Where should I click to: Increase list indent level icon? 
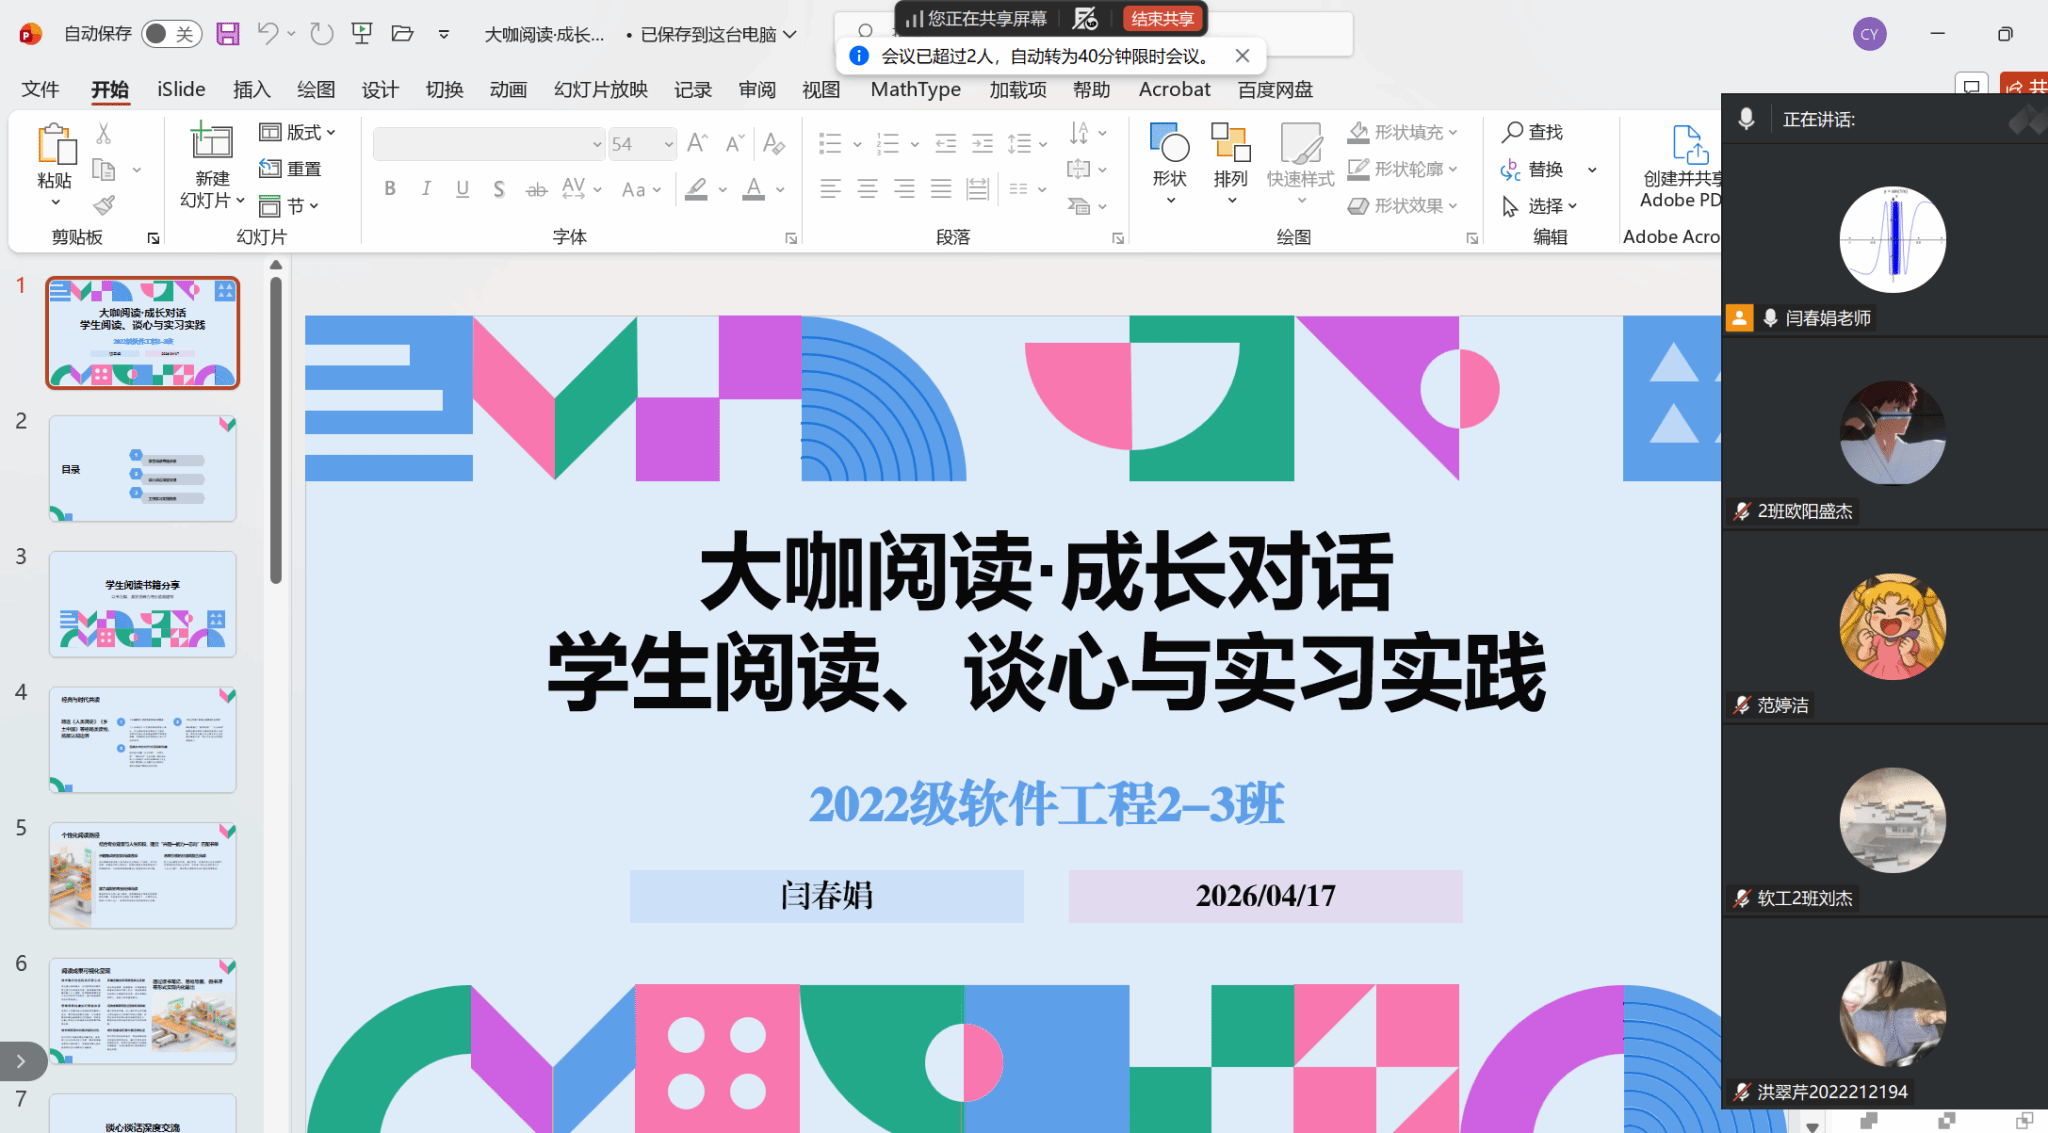coord(983,144)
